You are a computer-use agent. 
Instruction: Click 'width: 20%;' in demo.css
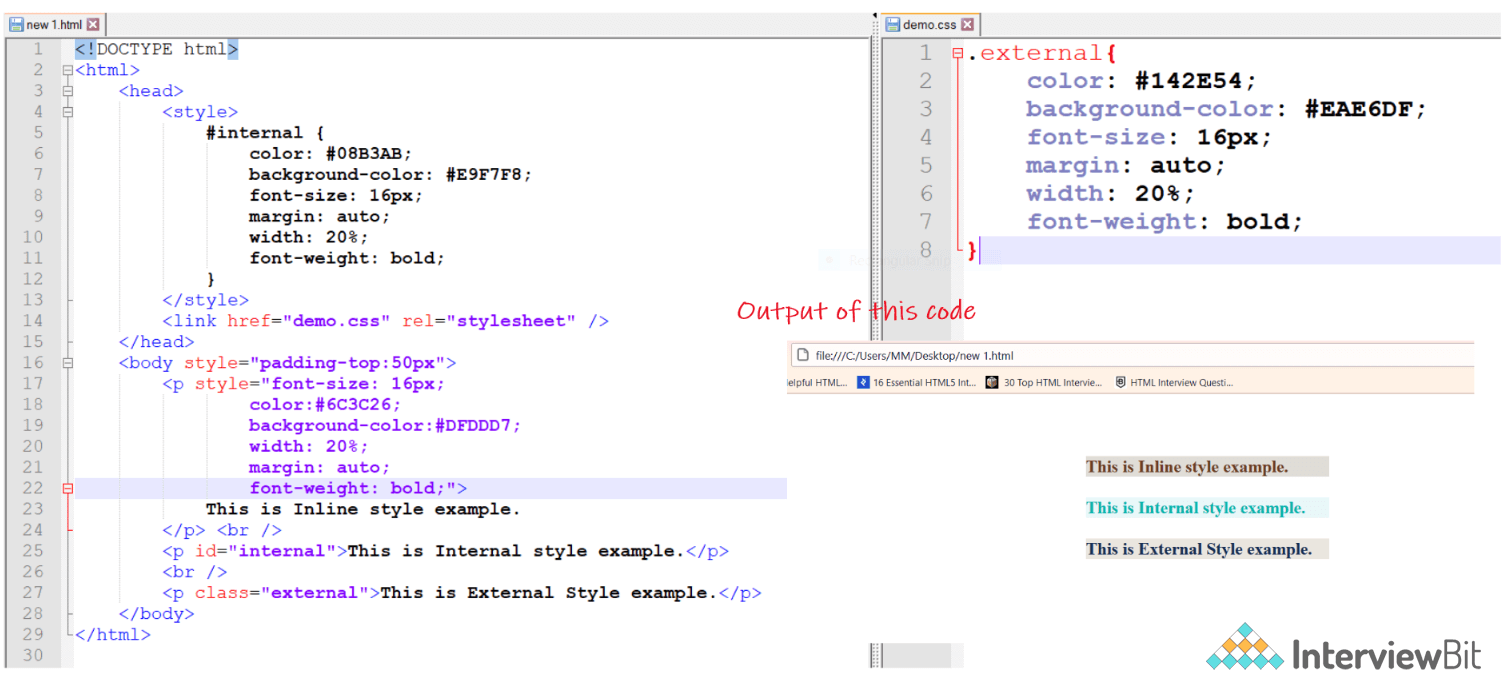click(1111, 193)
